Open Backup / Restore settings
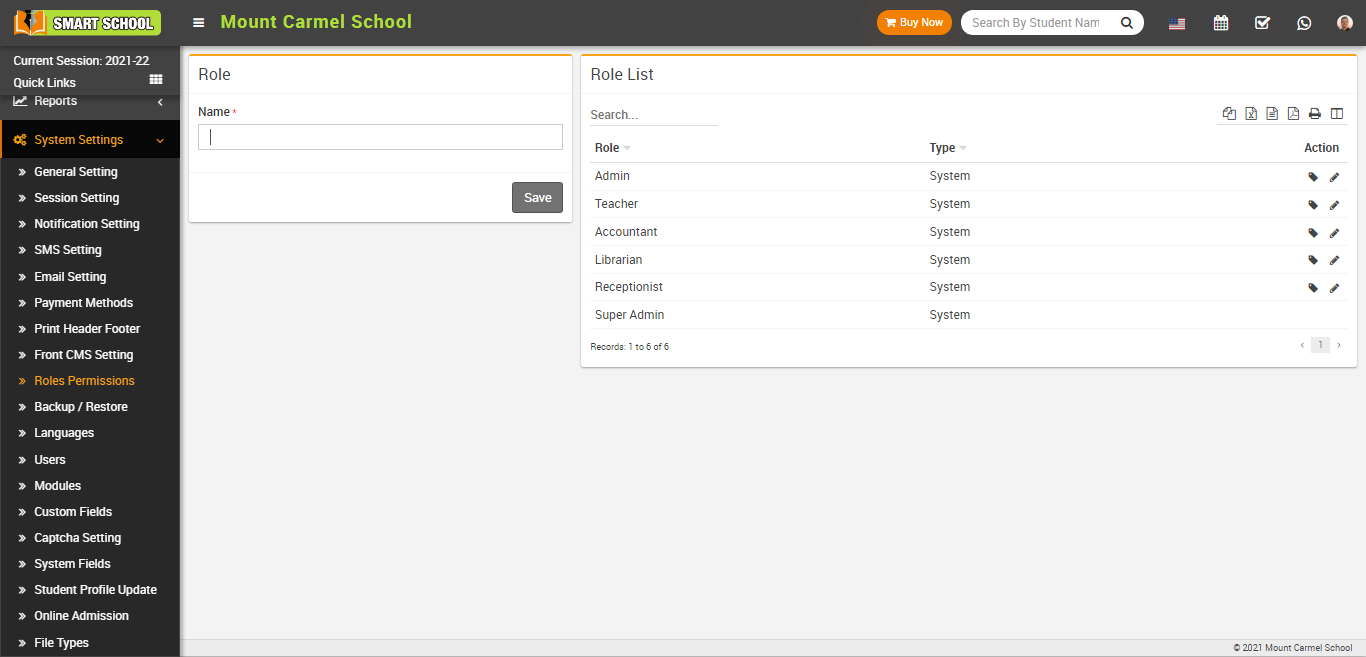The image size is (1366, 657). coord(81,407)
